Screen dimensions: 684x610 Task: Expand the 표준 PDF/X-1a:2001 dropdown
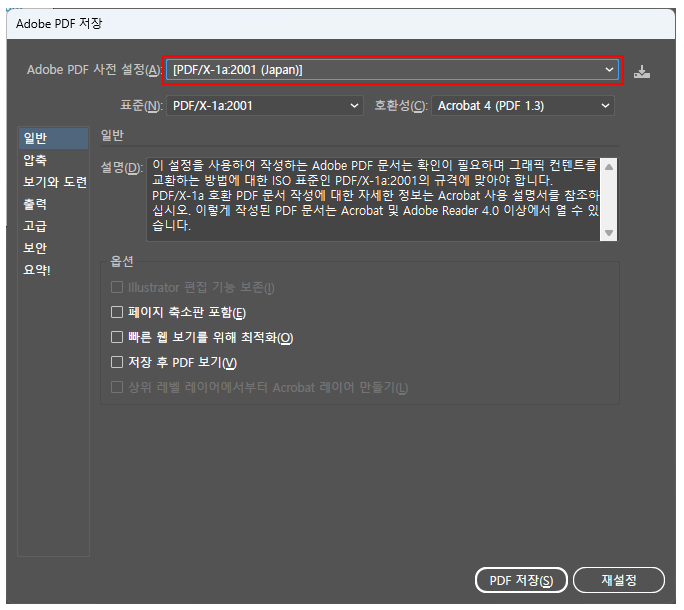pyautogui.click(x=267, y=105)
